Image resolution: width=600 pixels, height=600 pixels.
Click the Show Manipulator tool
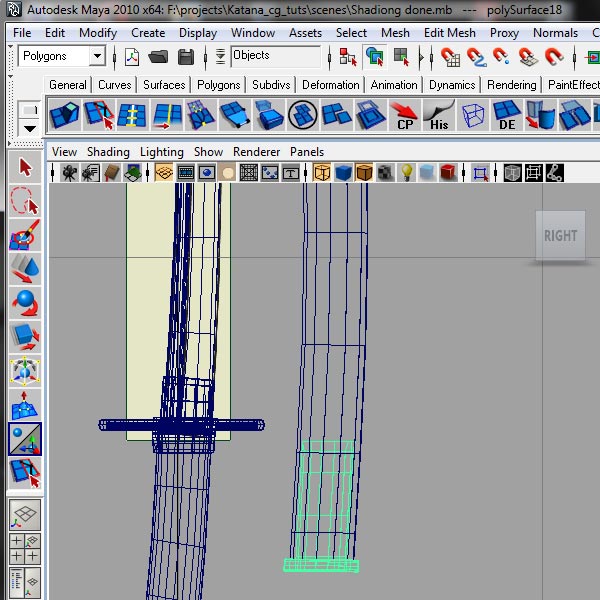(25, 439)
